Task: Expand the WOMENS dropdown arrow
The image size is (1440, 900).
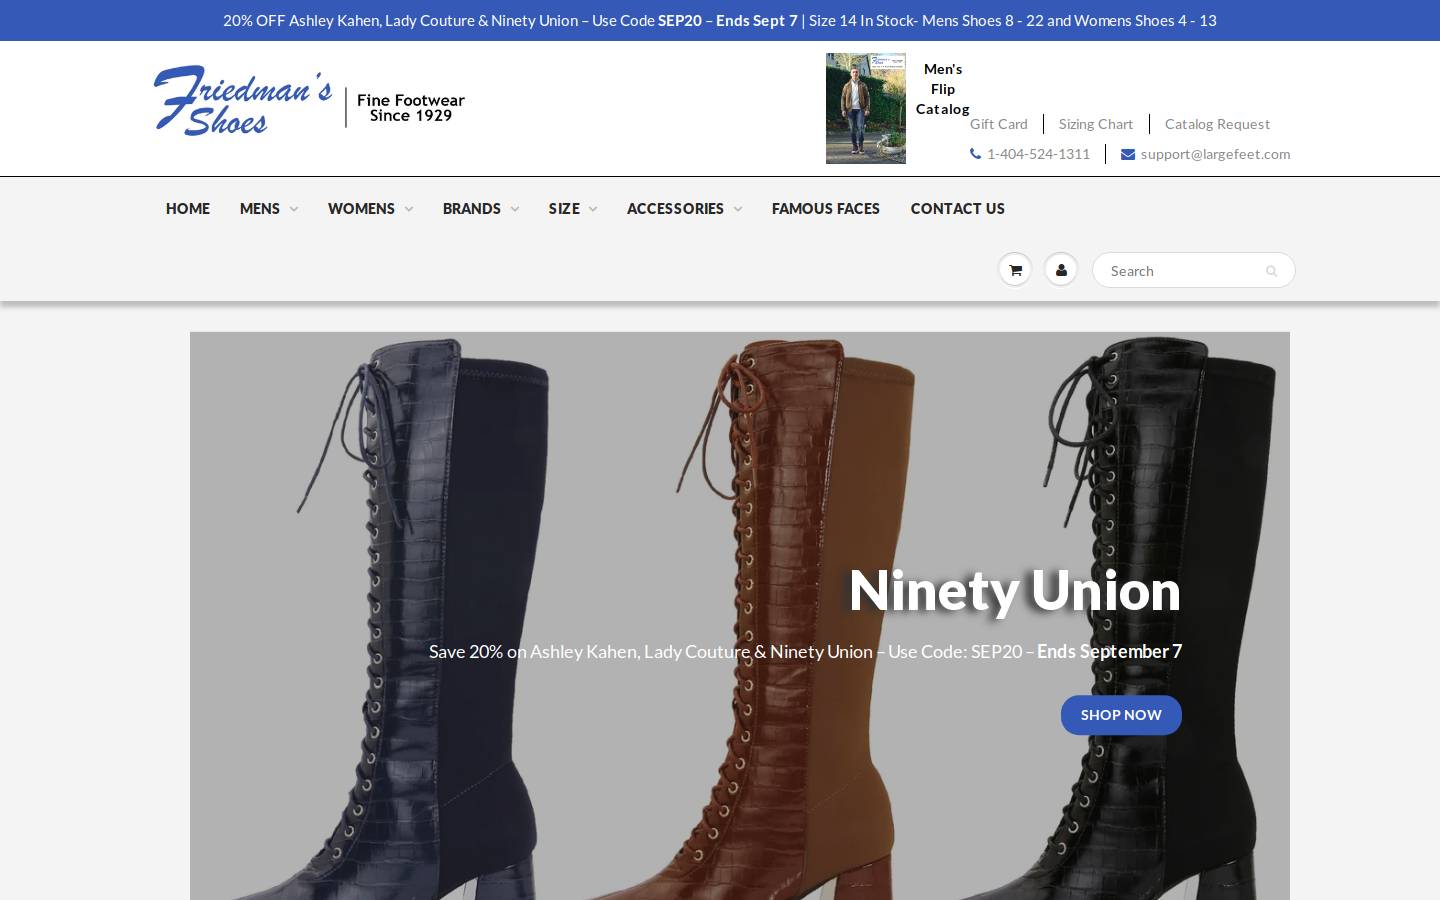Action: pyautogui.click(x=408, y=209)
